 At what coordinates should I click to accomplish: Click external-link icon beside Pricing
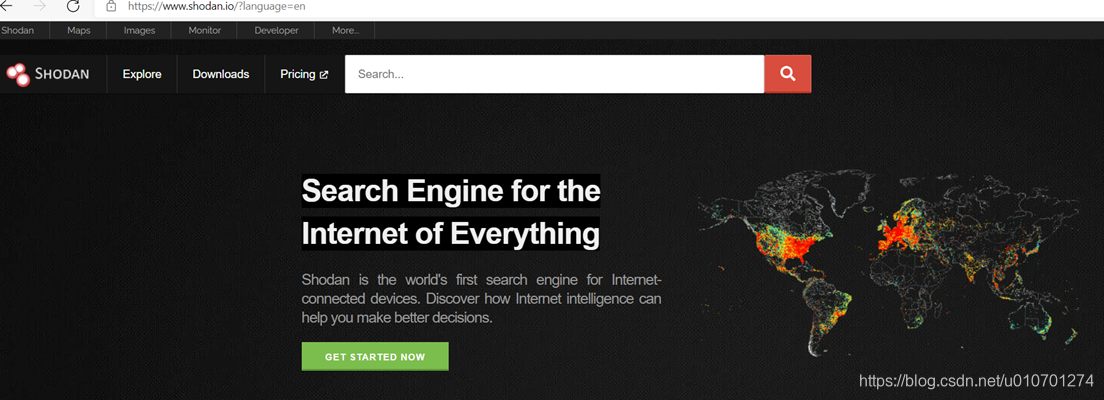pyautogui.click(x=324, y=75)
